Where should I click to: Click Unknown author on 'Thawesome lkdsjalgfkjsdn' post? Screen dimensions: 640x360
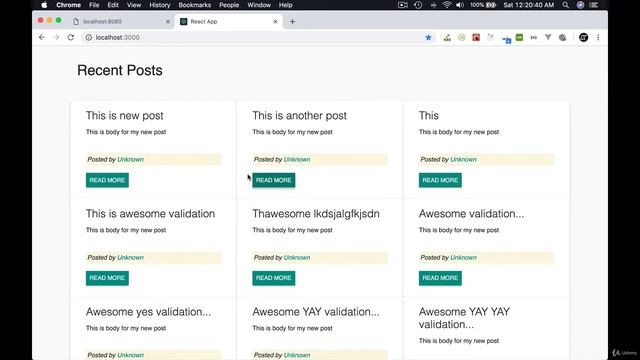[297, 258]
